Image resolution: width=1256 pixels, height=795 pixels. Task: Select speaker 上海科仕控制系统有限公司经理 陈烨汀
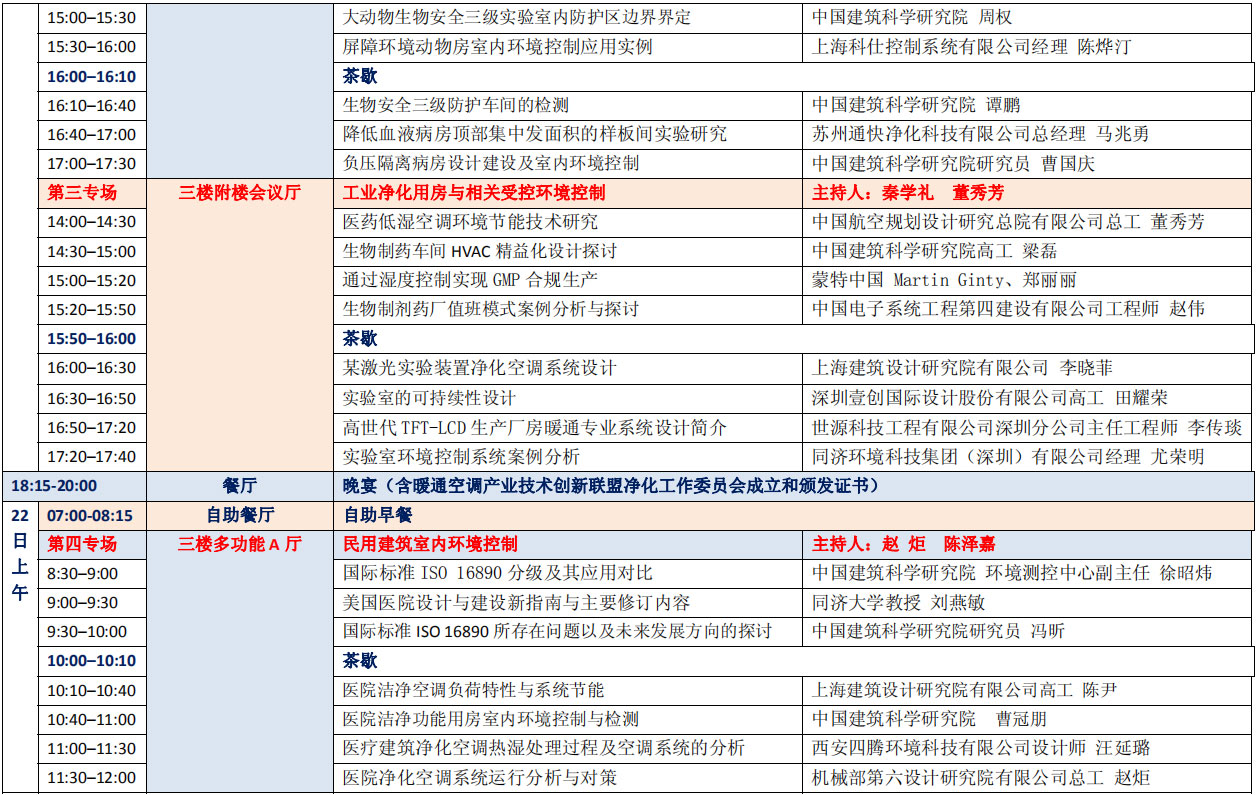(972, 47)
